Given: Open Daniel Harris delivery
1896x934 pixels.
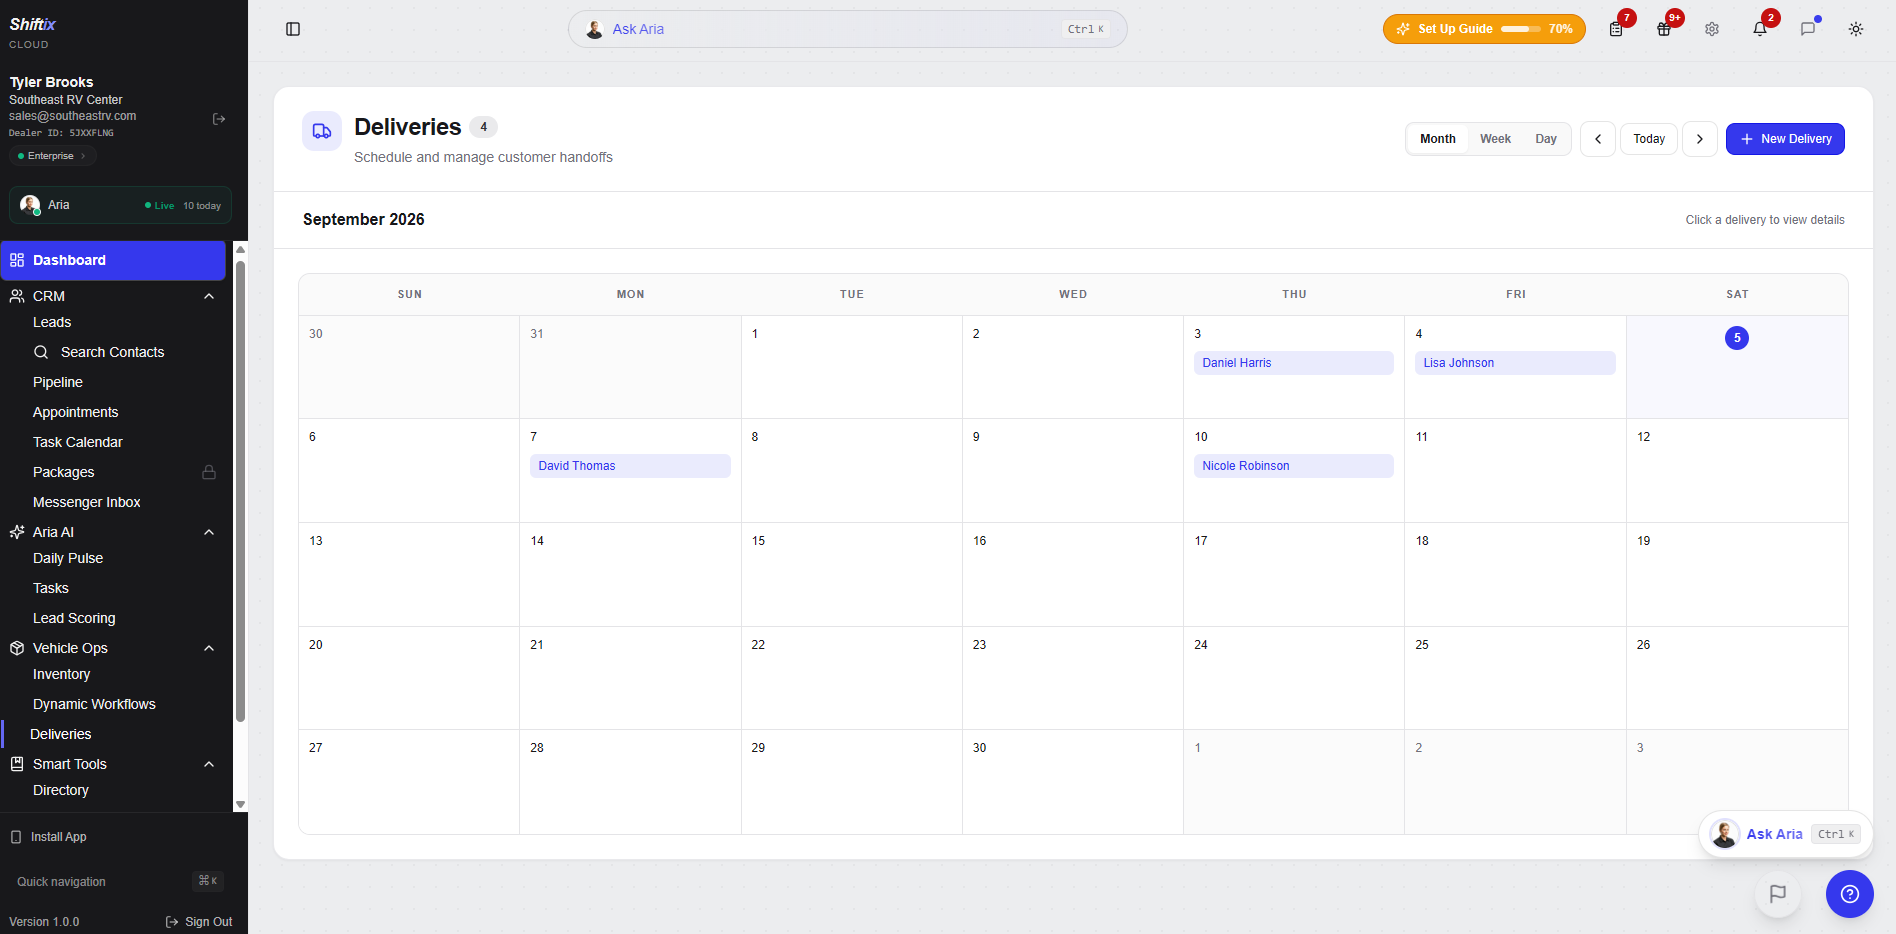Looking at the screenshot, I should [x=1293, y=363].
